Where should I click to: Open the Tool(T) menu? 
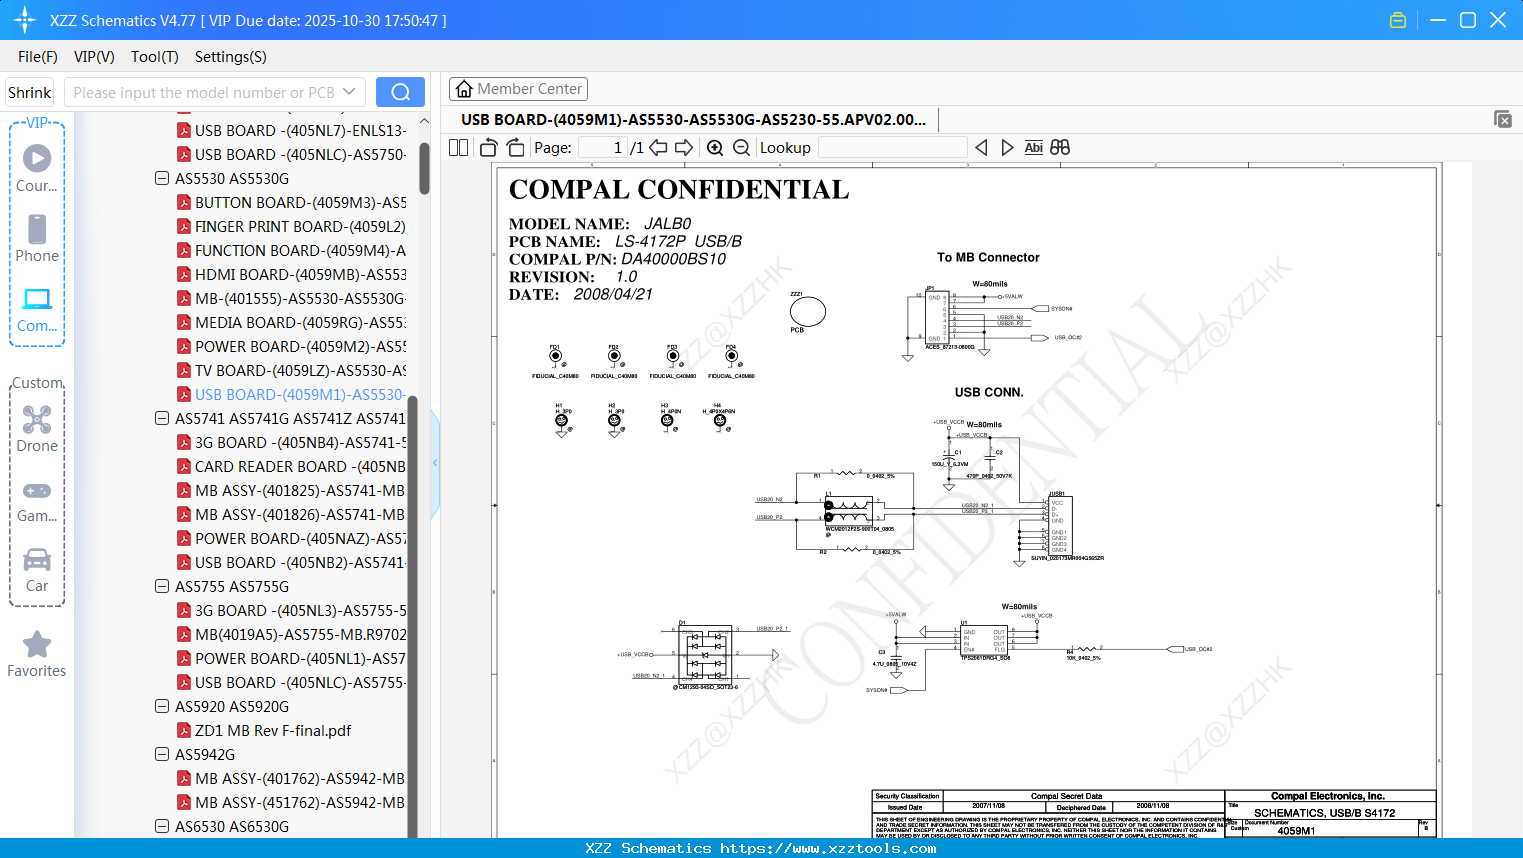pyautogui.click(x=155, y=57)
